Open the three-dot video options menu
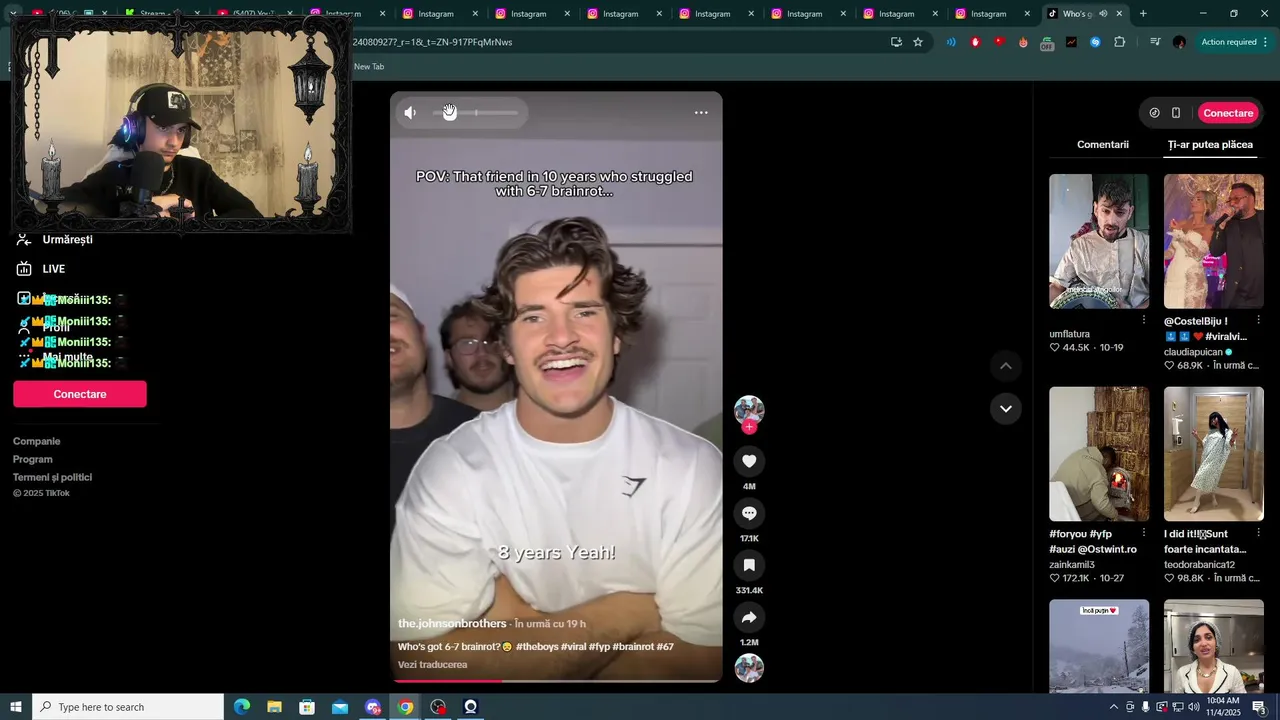The image size is (1280, 720). point(701,112)
